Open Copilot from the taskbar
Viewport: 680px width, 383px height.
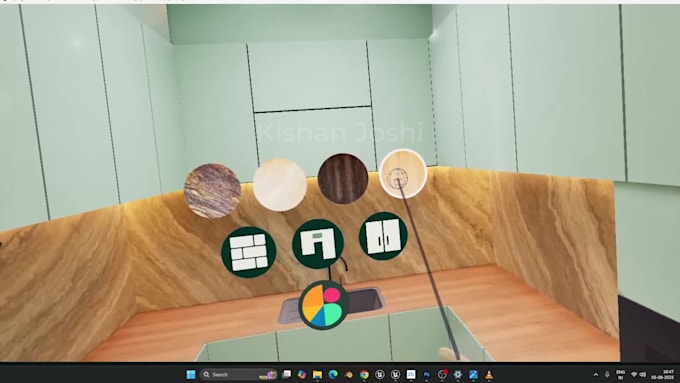coord(302,374)
